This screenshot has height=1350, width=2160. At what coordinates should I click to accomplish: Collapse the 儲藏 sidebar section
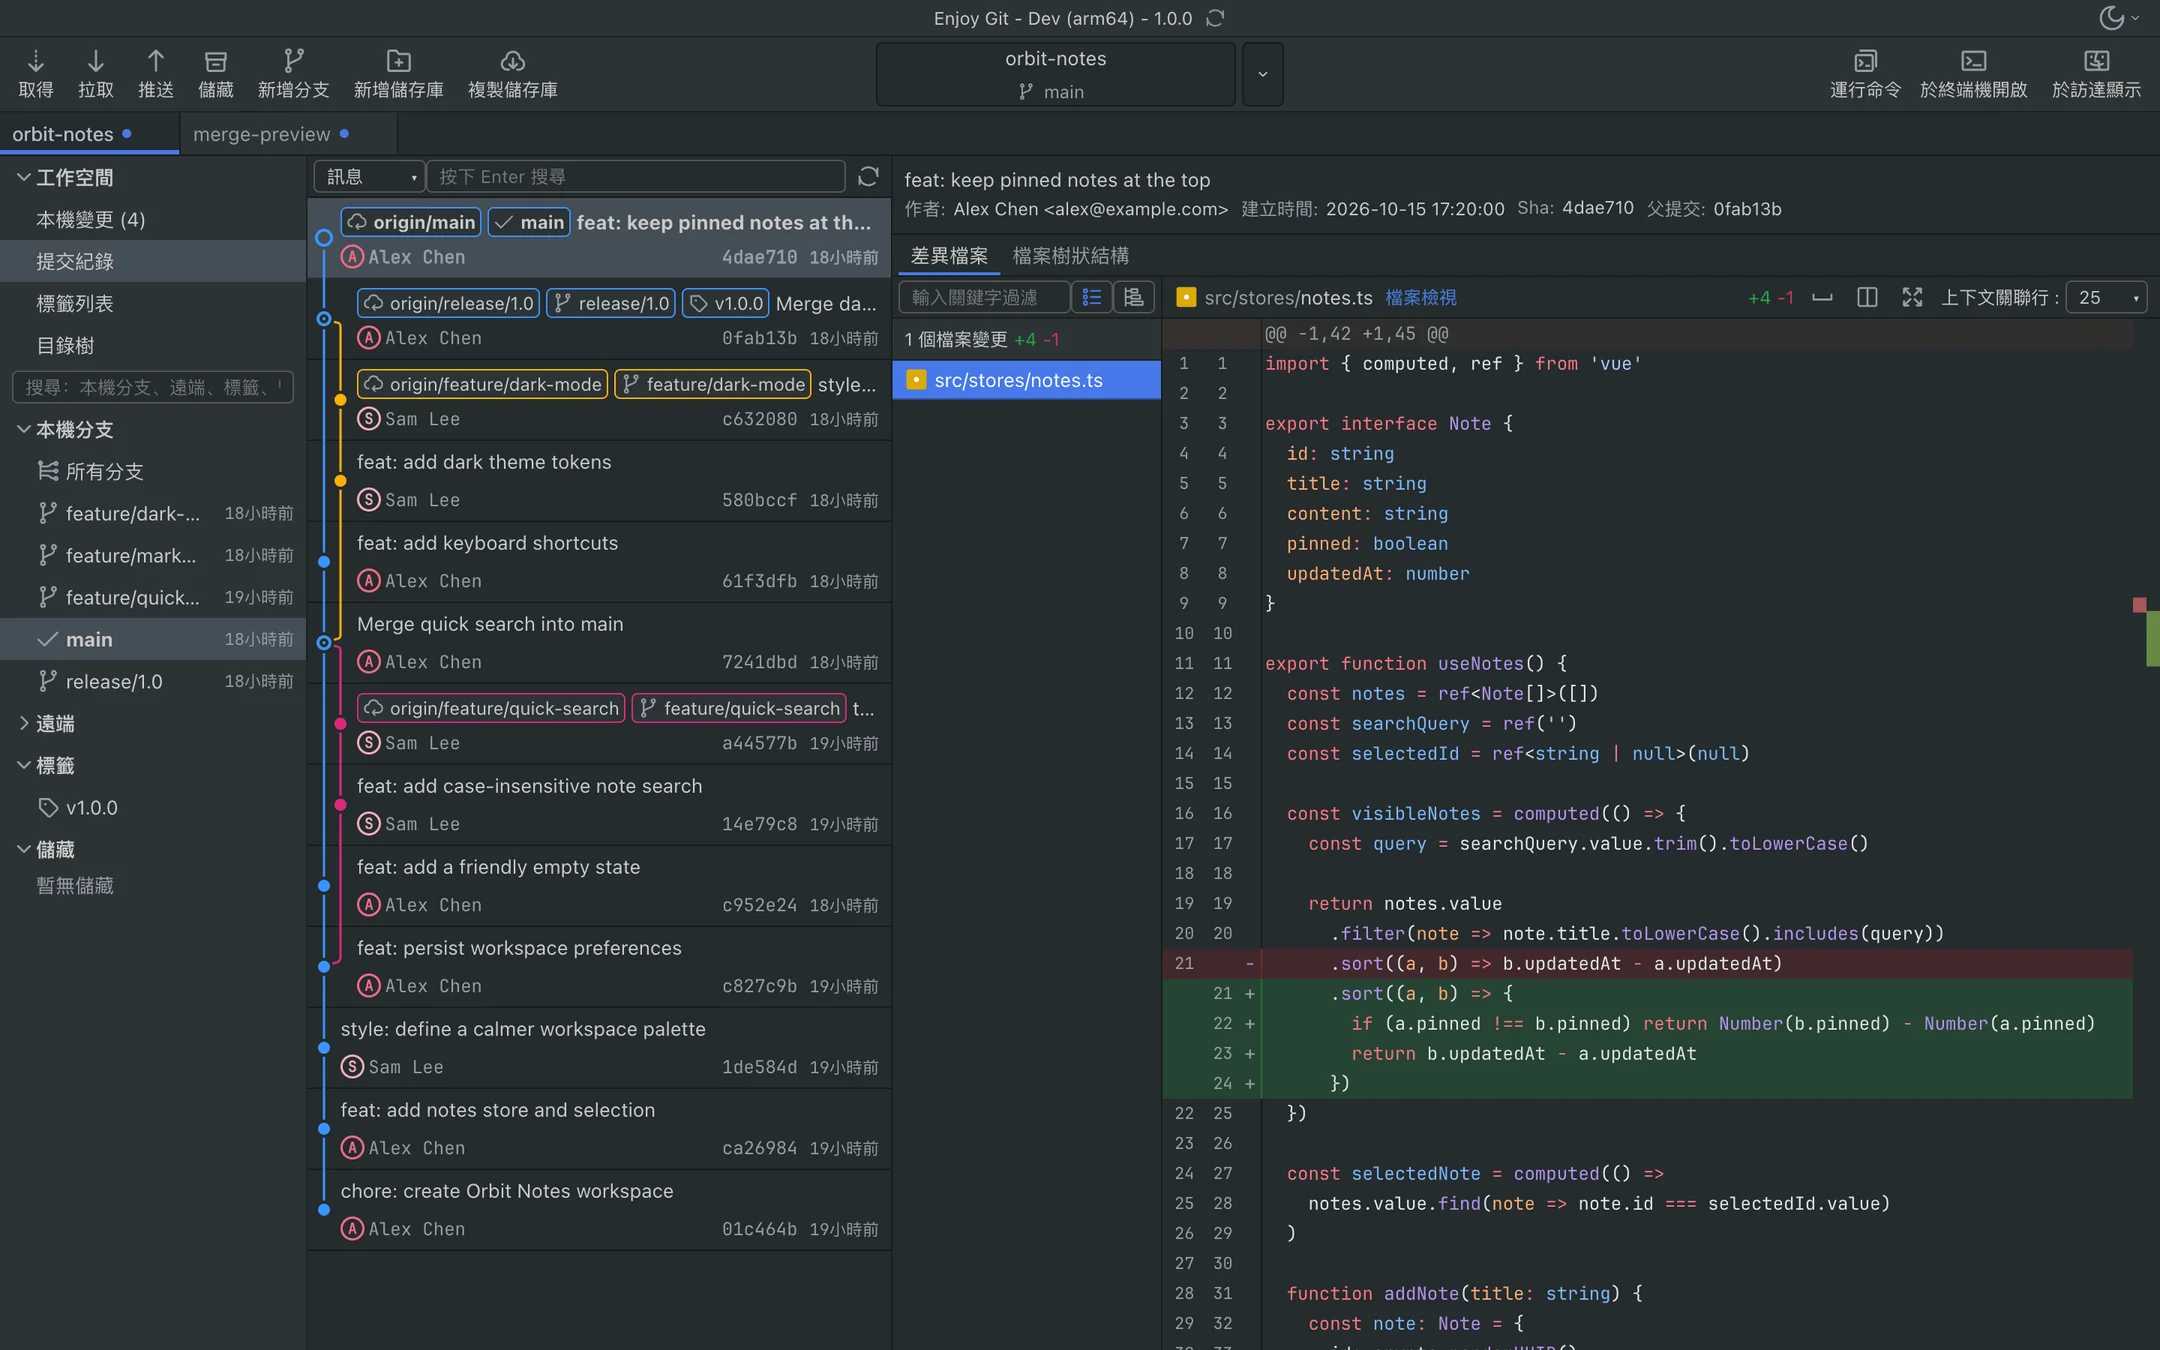click(x=24, y=849)
